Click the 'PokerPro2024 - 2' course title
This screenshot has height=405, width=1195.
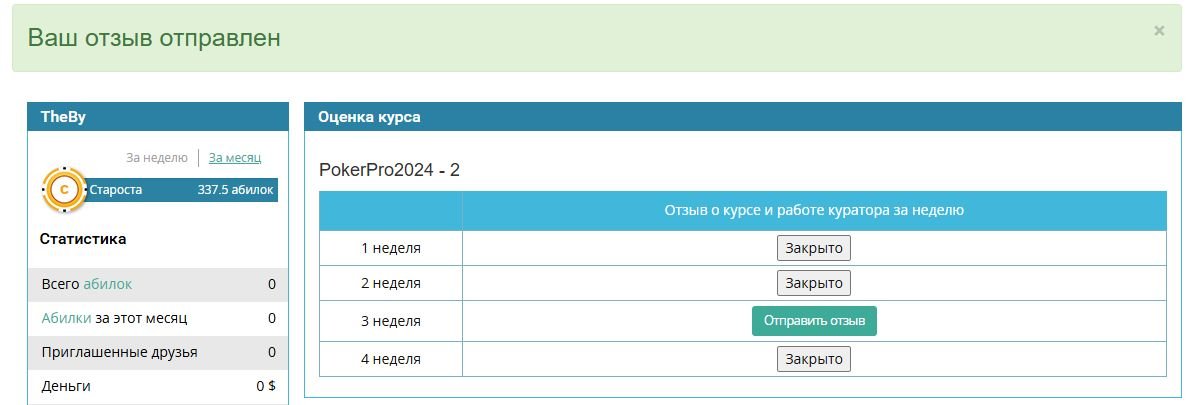(389, 170)
